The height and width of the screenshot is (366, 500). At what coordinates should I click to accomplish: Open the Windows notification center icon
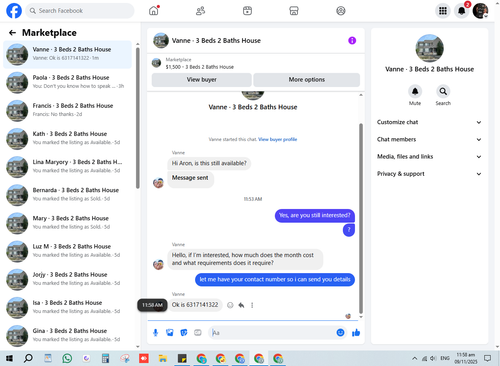pos(487,358)
